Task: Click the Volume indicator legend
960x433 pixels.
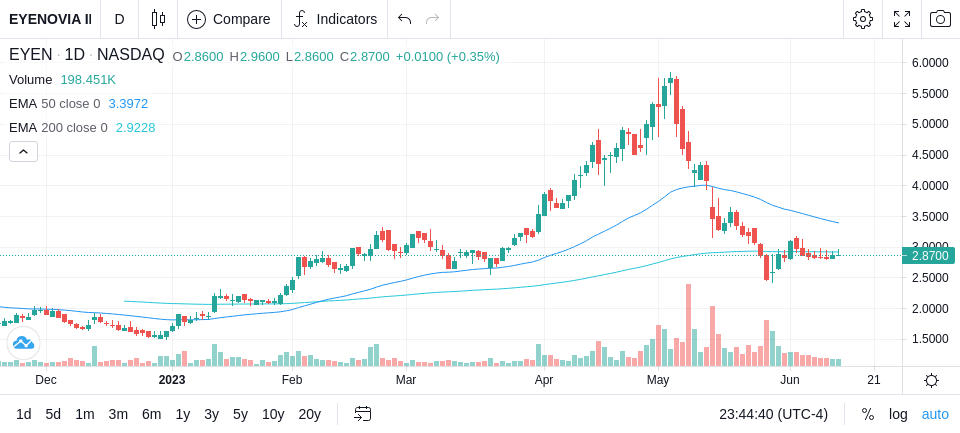Action: (31, 80)
